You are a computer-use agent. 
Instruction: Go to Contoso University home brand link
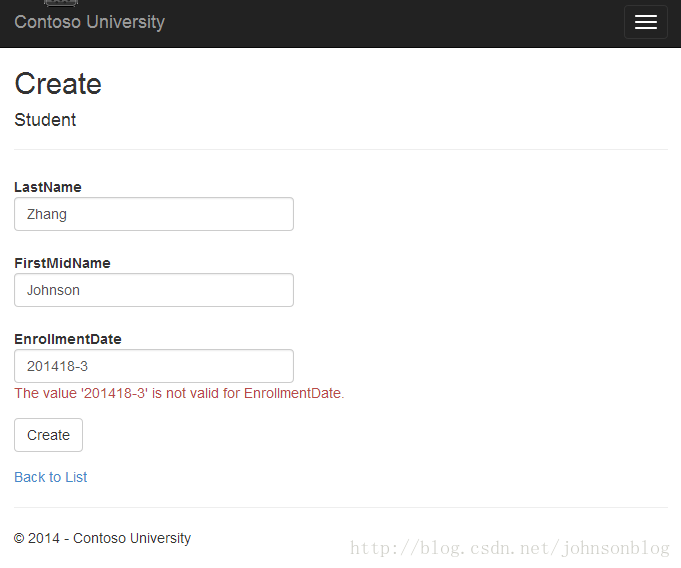pyautogui.click(x=89, y=22)
